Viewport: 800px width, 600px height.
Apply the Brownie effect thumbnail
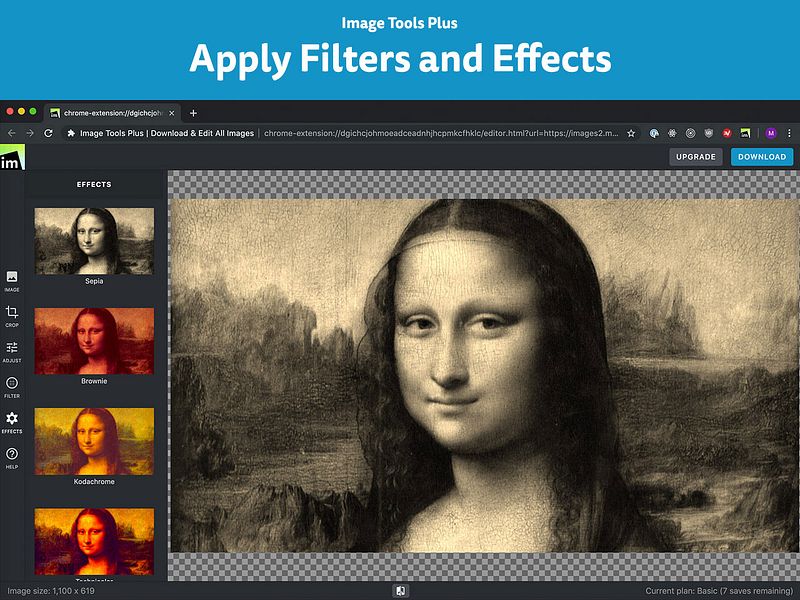pyautogui.click(x=94, y=341)
